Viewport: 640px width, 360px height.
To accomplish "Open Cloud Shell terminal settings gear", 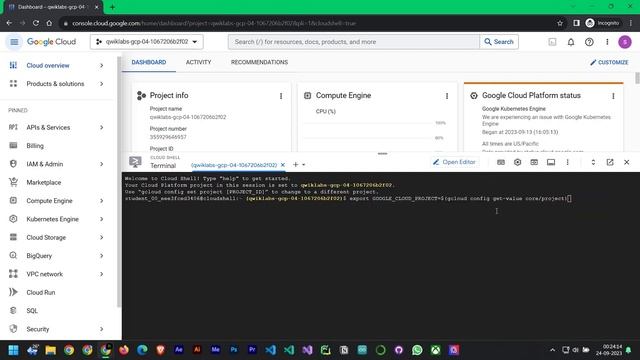I will coord(518,162).
